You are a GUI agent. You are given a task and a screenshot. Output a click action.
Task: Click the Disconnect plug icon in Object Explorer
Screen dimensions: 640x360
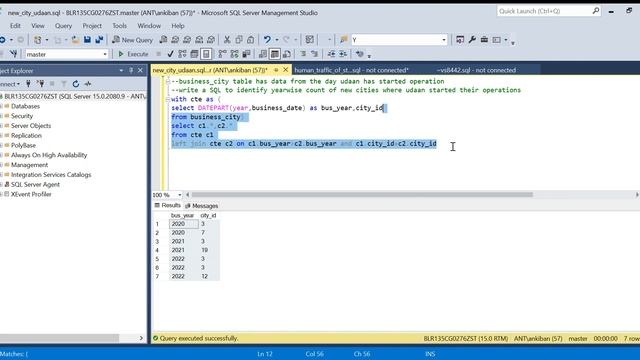[x=40, y=84]
